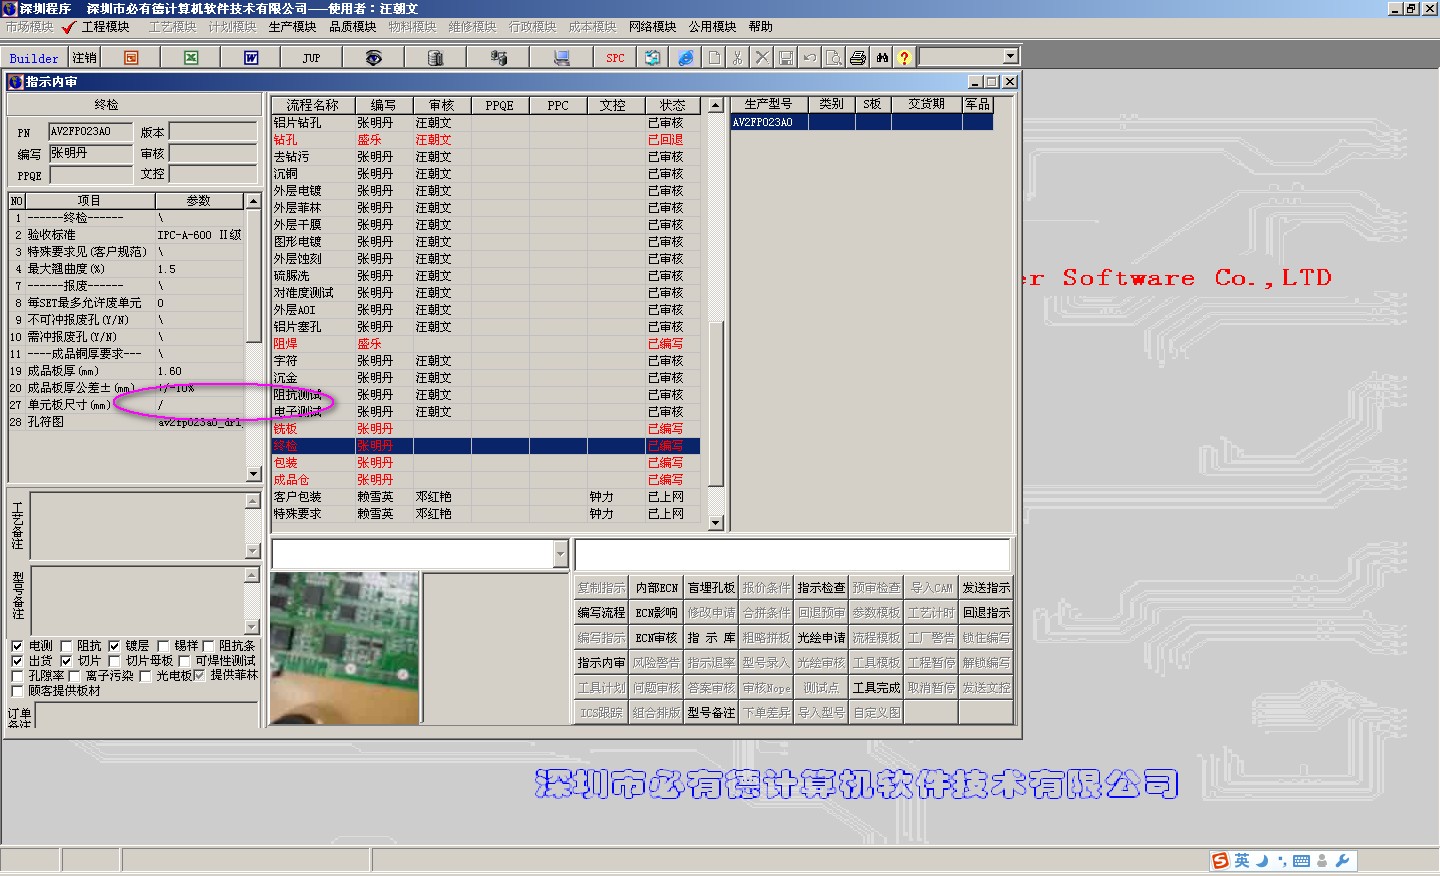Image resolution: width=1440 pixels, height=876 pixels.
Task: Click the PowerPoint export icon in toolbar
Action: (x=131, y=58)
